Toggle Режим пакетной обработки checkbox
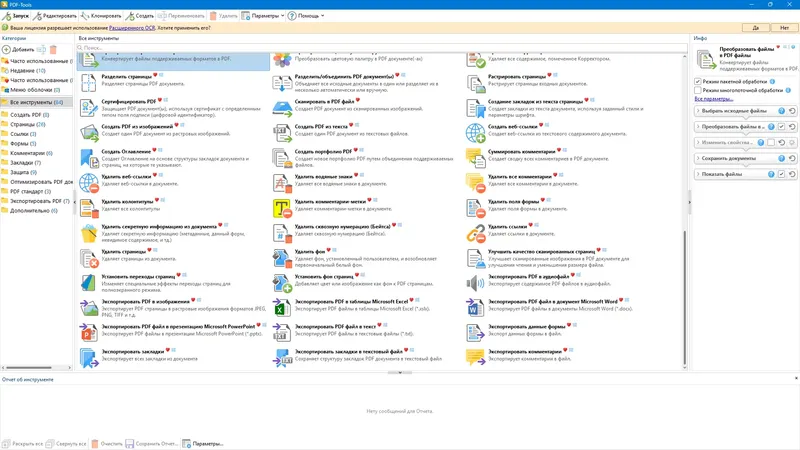Screen dimensions: 800x450 pos(697,81)
